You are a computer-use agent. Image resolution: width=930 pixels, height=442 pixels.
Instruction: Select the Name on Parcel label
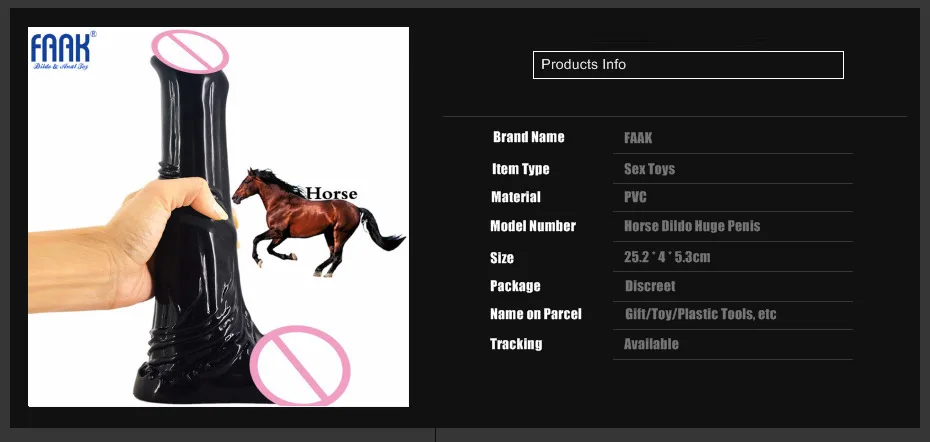pyautogui.click(x=536, y=314)
